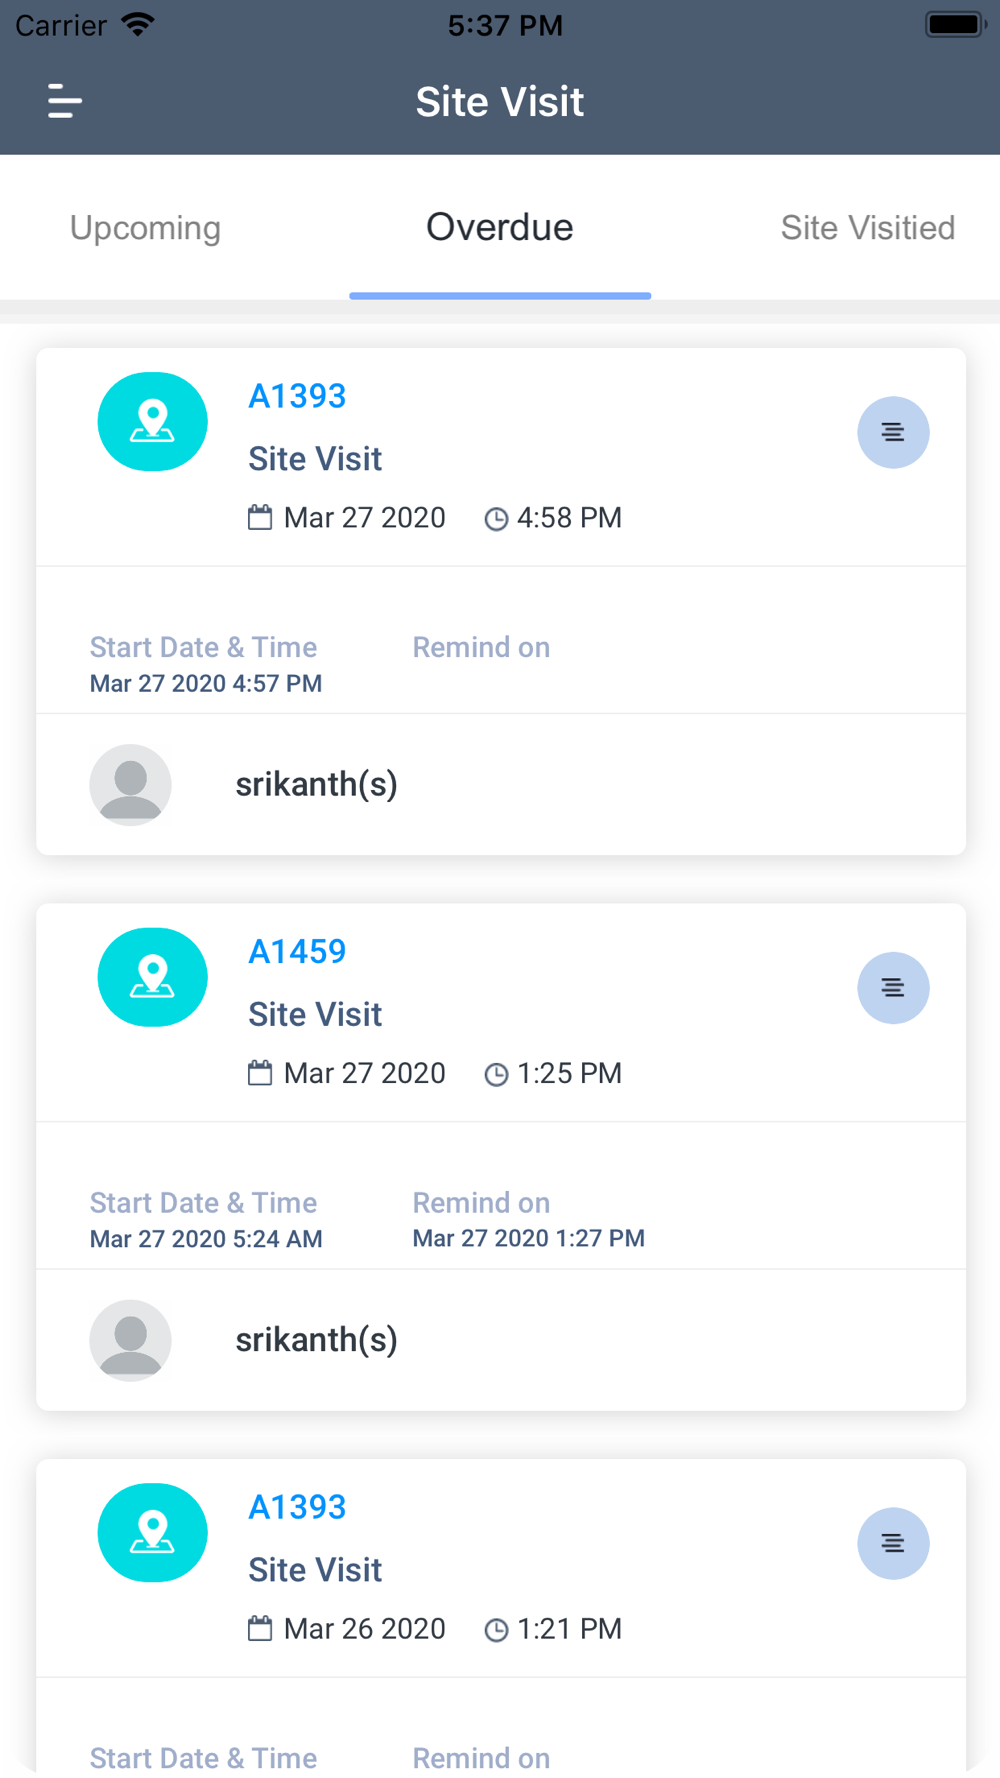Screen dimensions: 1000x1778
Task: Open lead A1393 link in first card
Action: point(297,396)
